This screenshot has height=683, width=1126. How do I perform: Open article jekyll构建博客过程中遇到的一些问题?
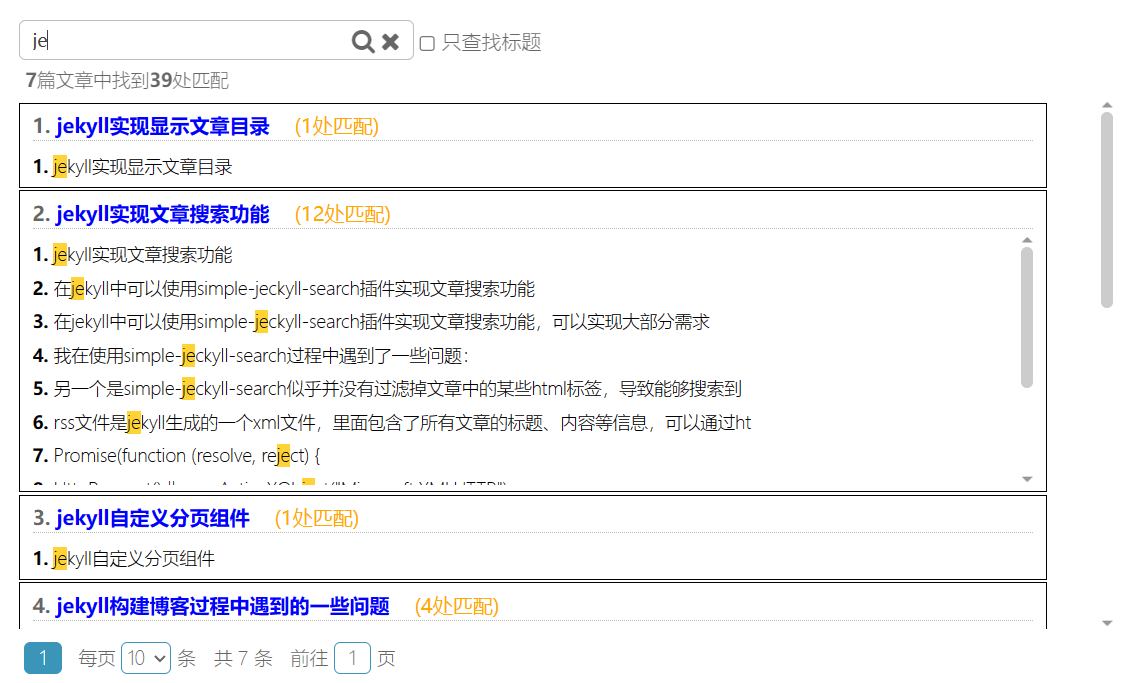pyautogui.click(x=222, y=607)
